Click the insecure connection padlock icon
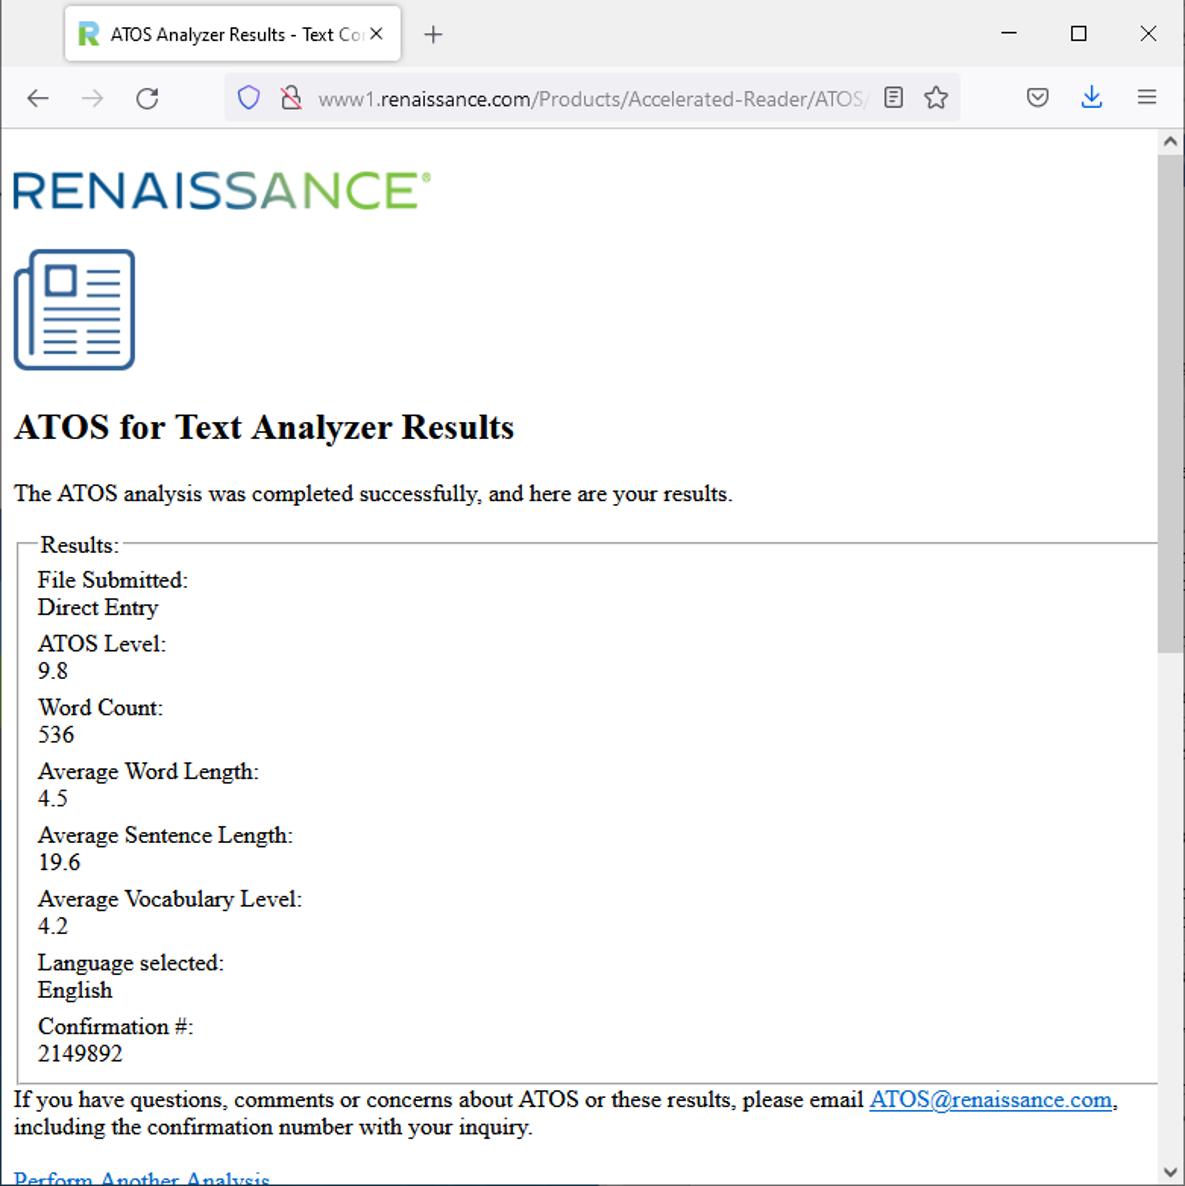Screen dimensions: 1185x1186 coord(291,98)
